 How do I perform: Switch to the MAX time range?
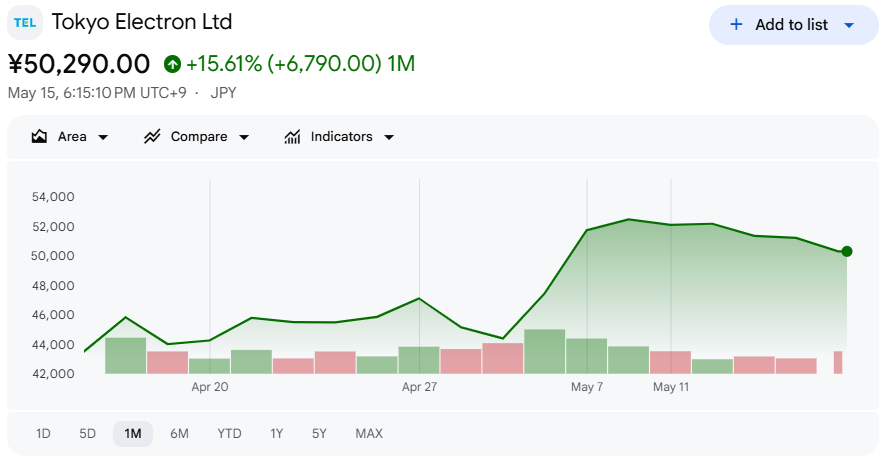(x=369, y=434)
